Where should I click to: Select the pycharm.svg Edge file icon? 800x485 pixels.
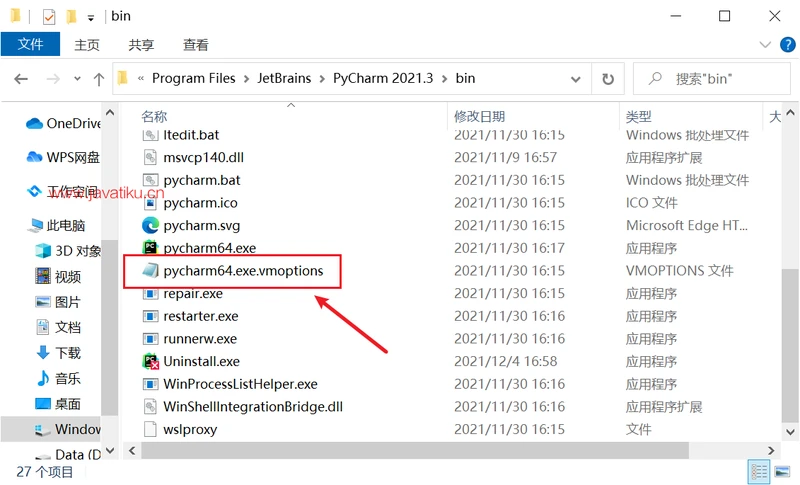(151, 225)
